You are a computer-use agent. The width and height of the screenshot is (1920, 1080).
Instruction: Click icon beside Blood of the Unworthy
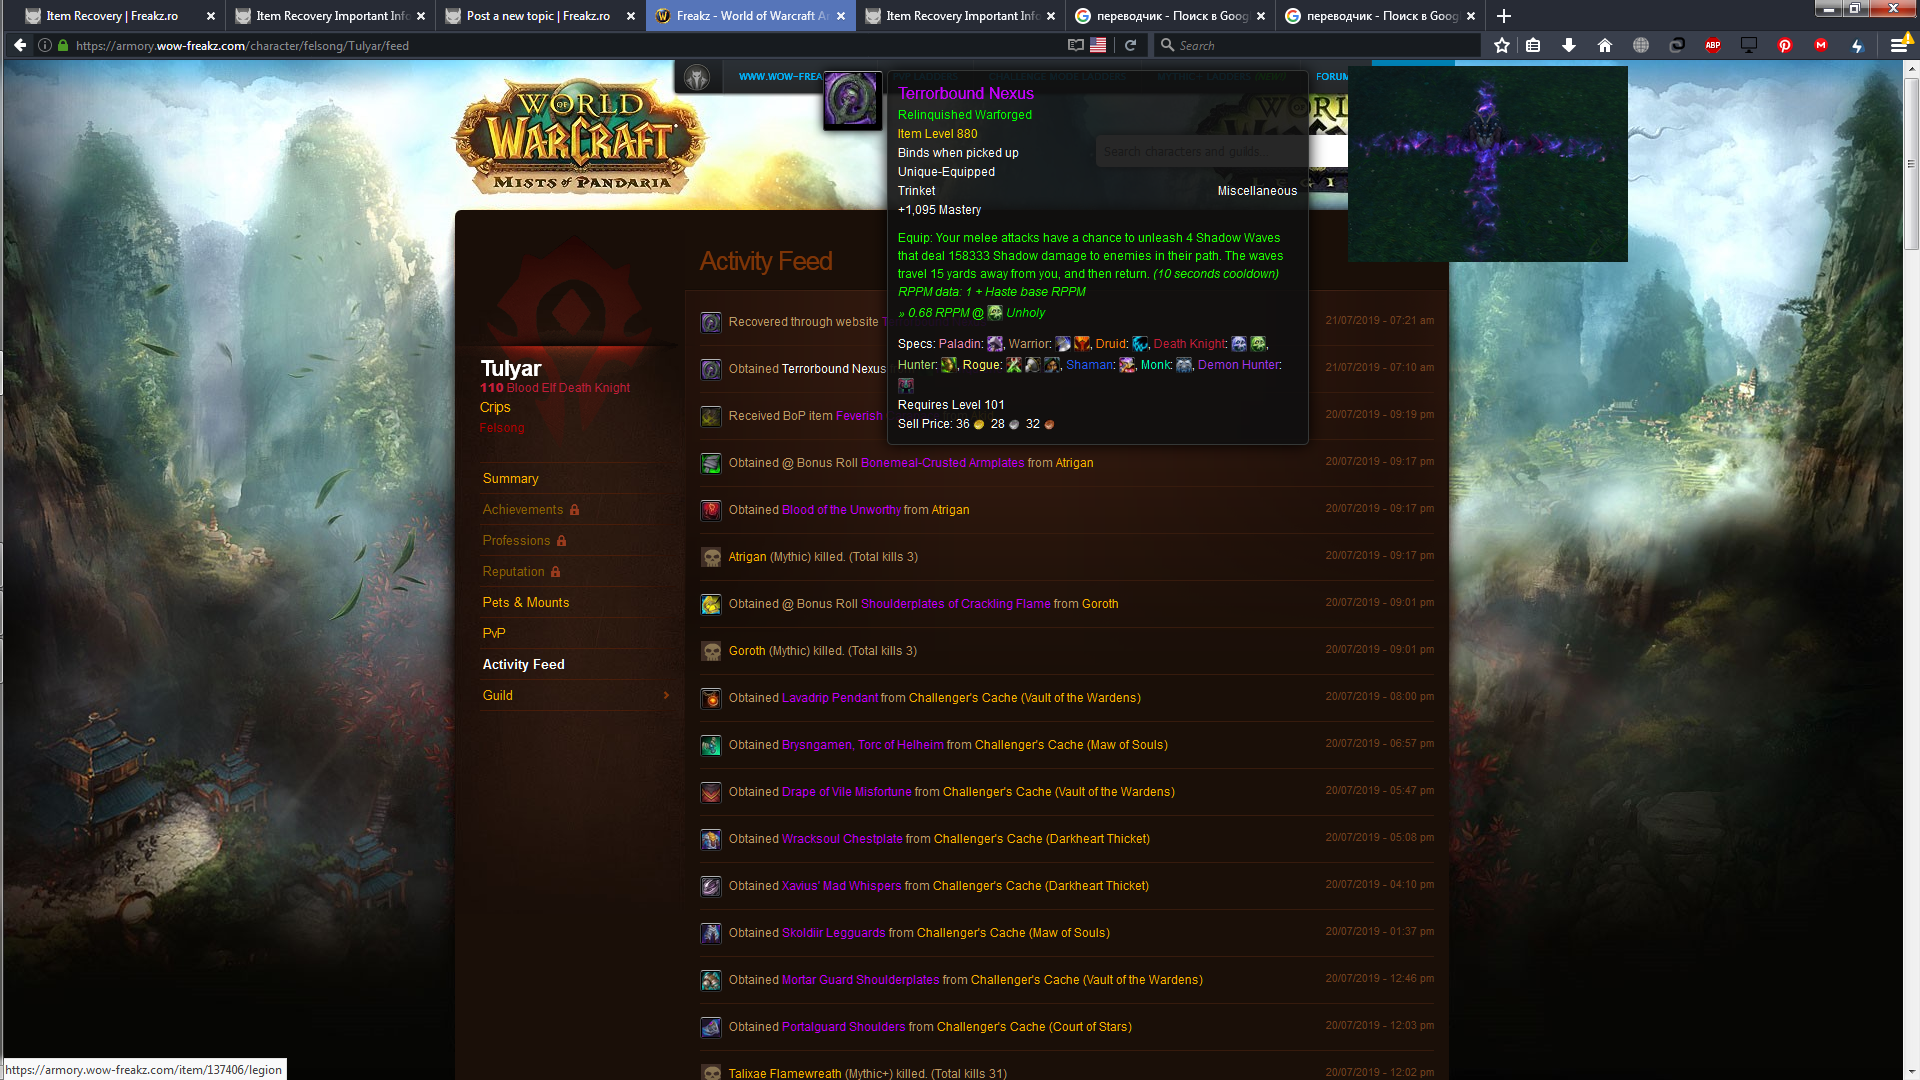pos(711,510)
